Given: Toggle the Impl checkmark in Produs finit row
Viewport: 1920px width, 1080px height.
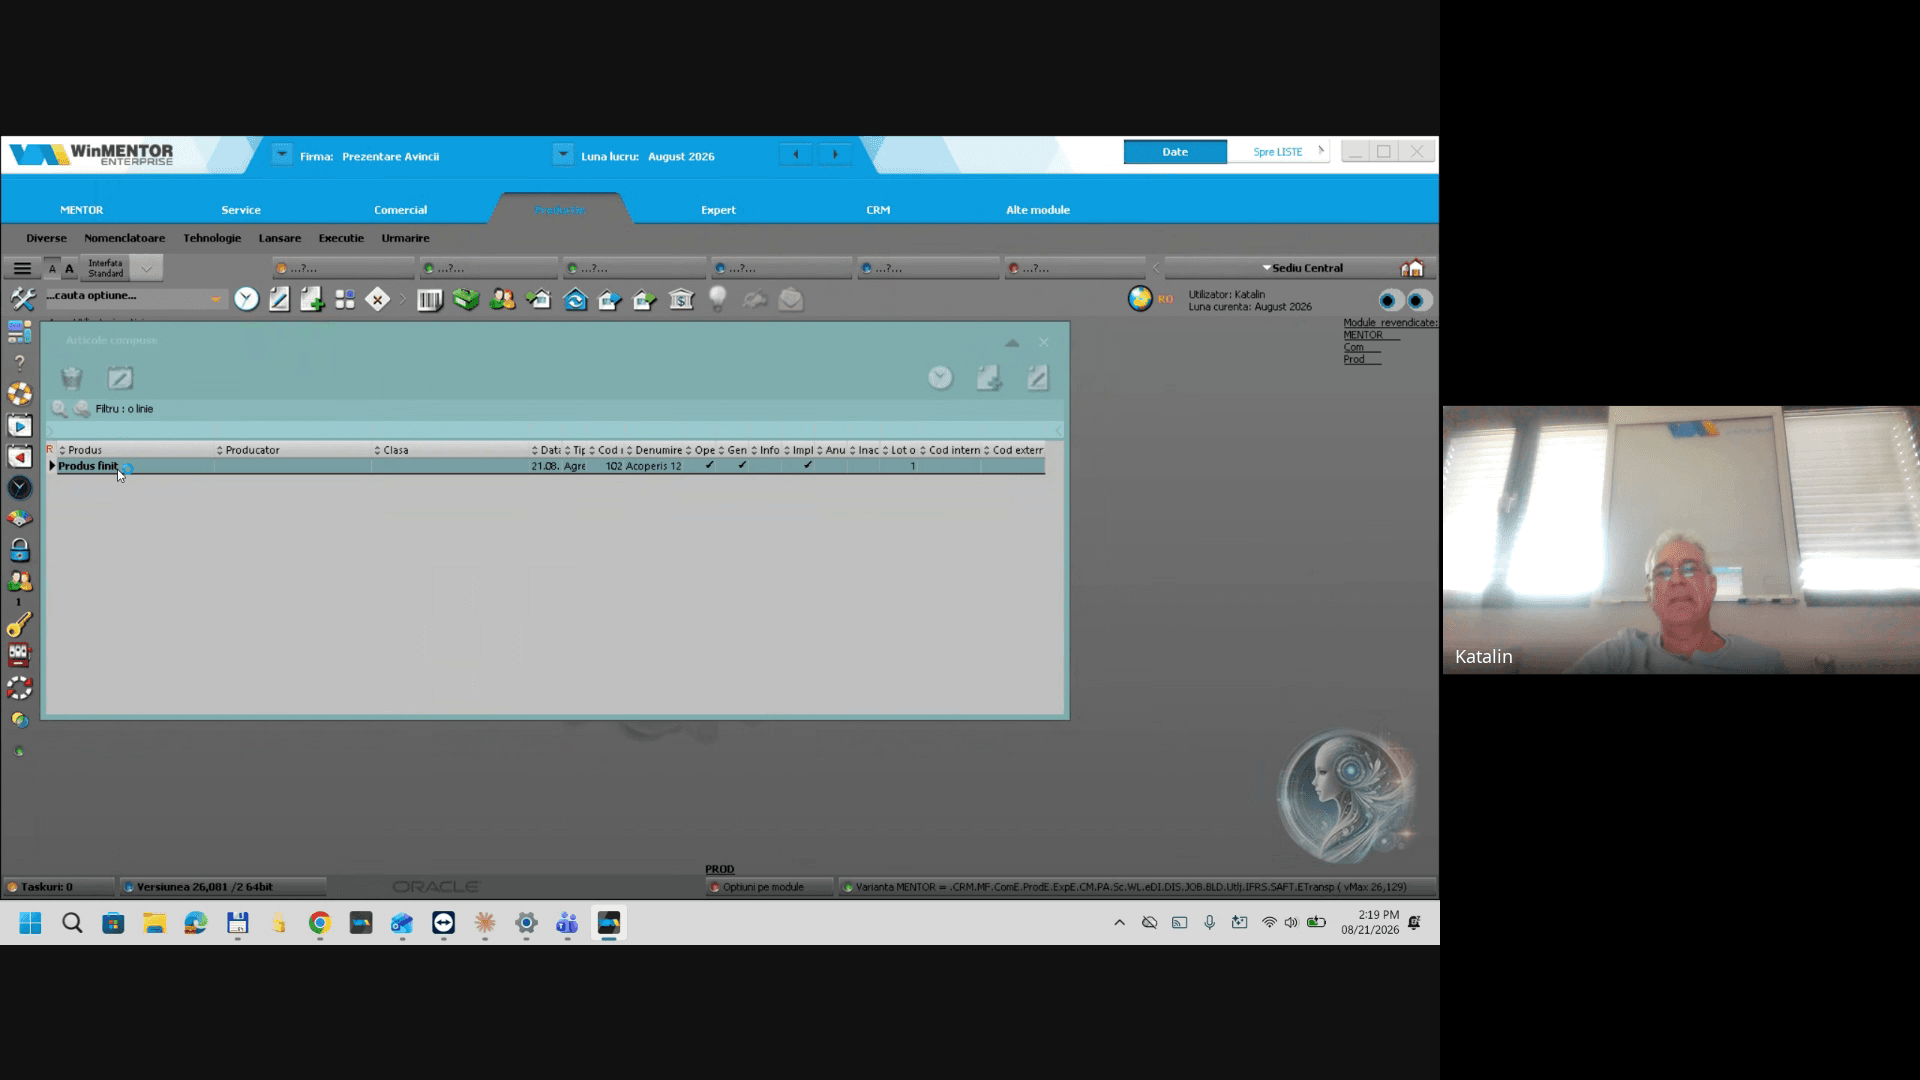Looking at the screenshot, I should [808, 465].
